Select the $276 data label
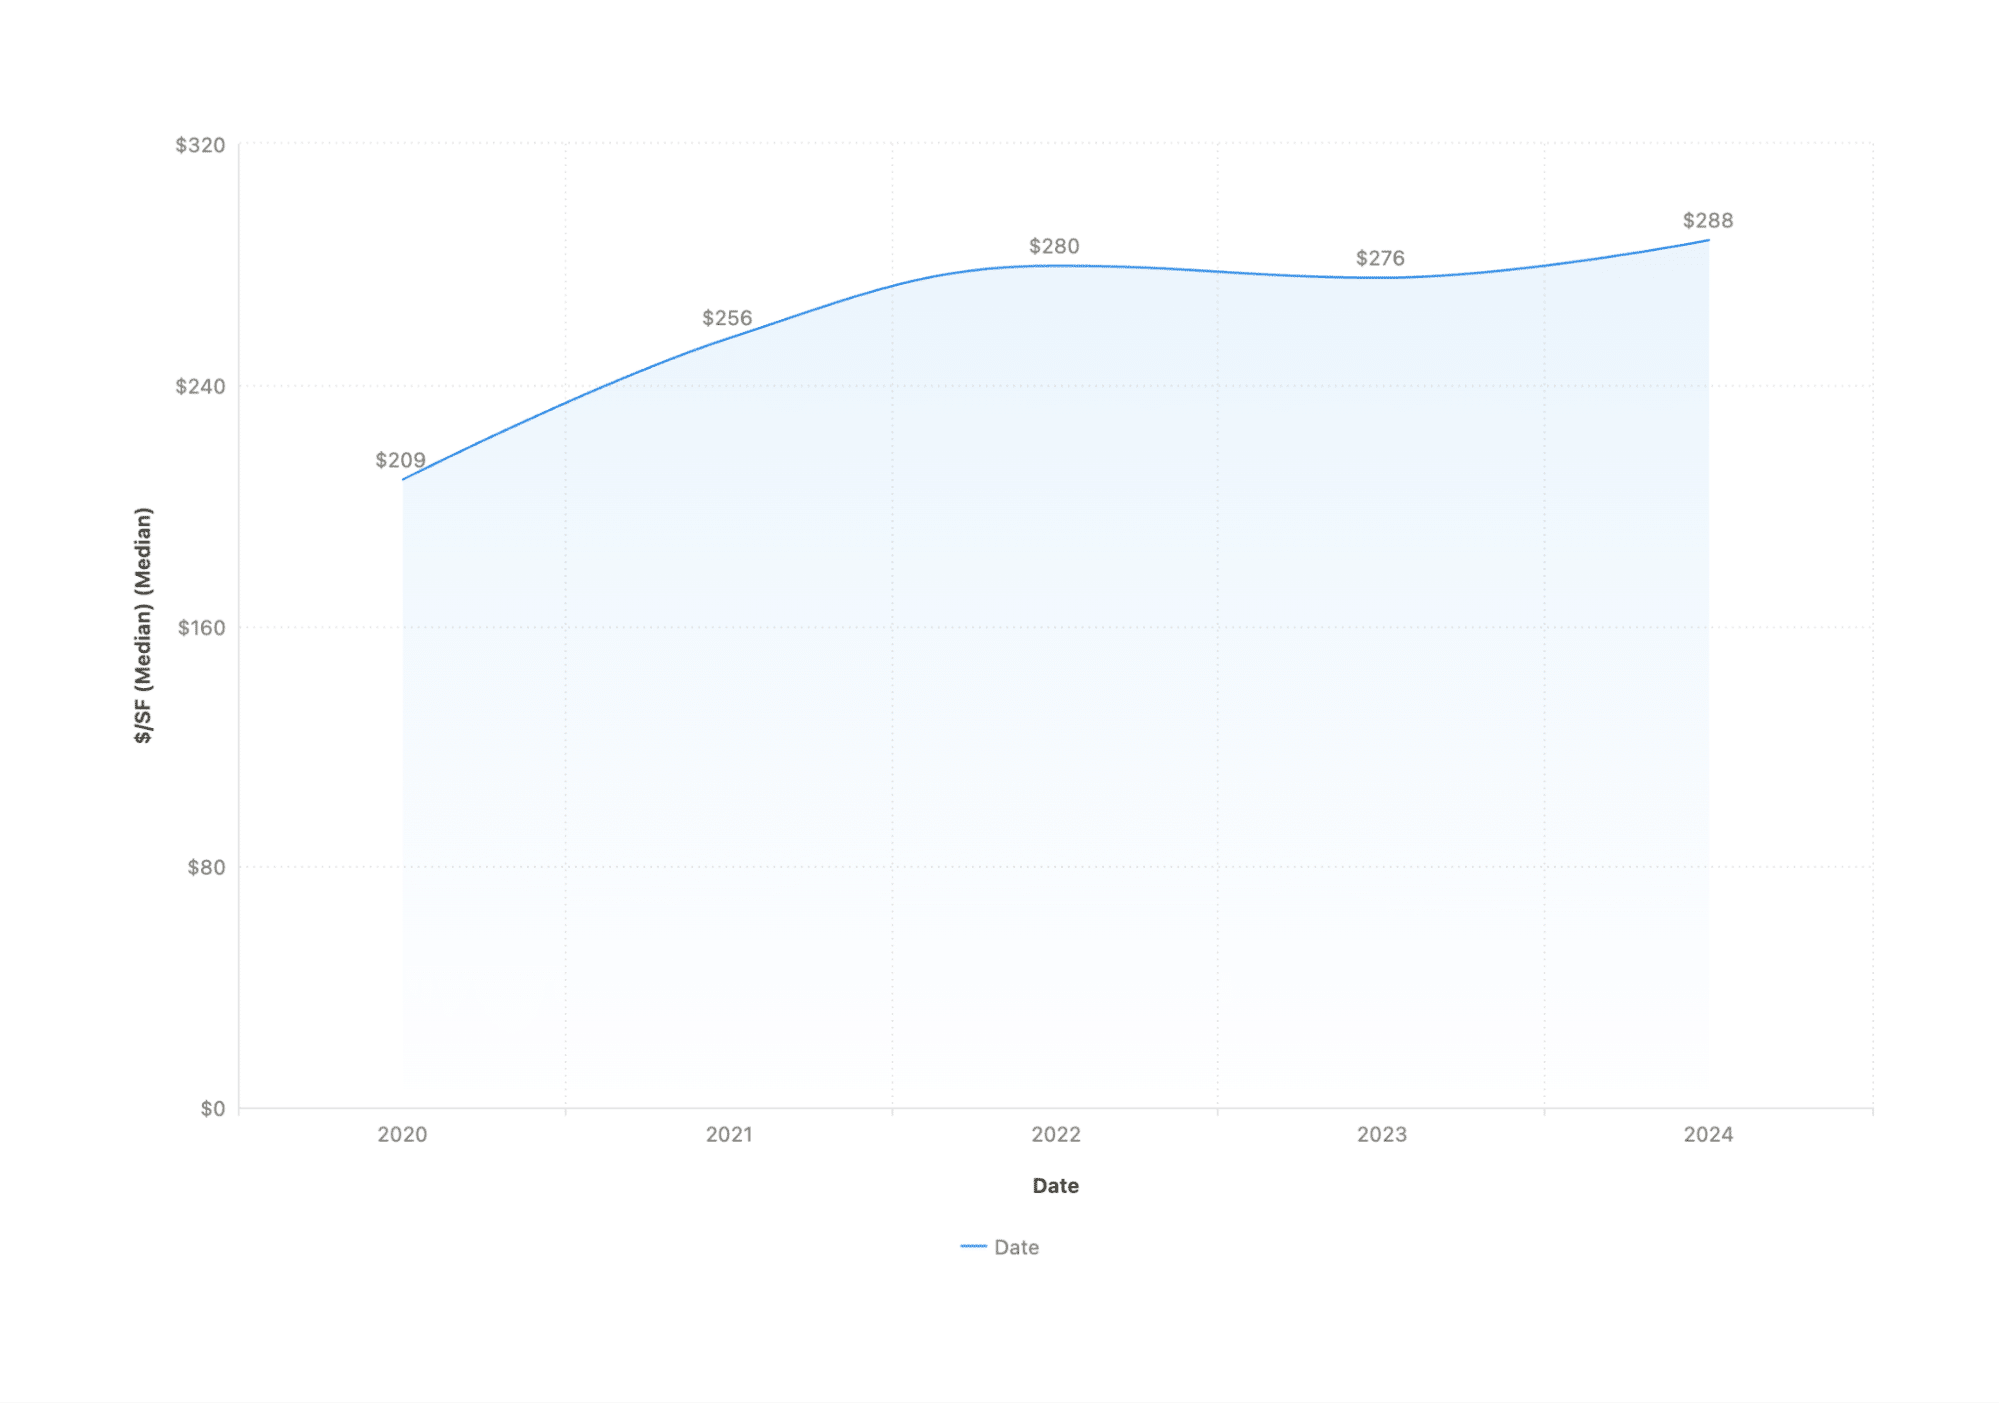 point(1380,258)
